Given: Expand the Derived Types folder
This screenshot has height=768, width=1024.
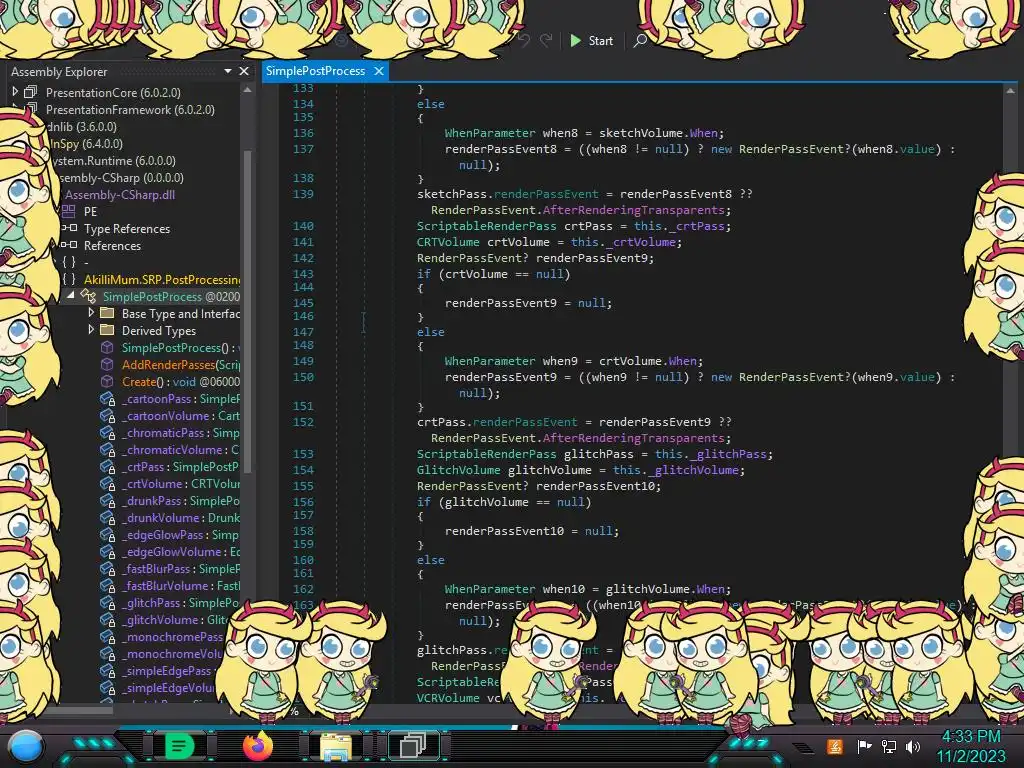Looking at the screenshot, I should pos(91,330).
